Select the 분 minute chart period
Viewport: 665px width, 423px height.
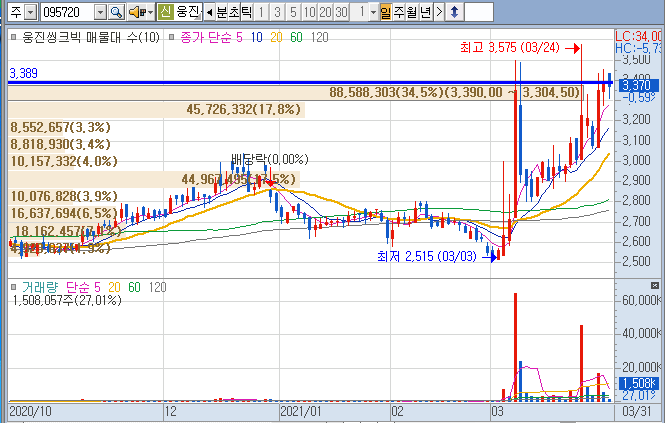222,12
